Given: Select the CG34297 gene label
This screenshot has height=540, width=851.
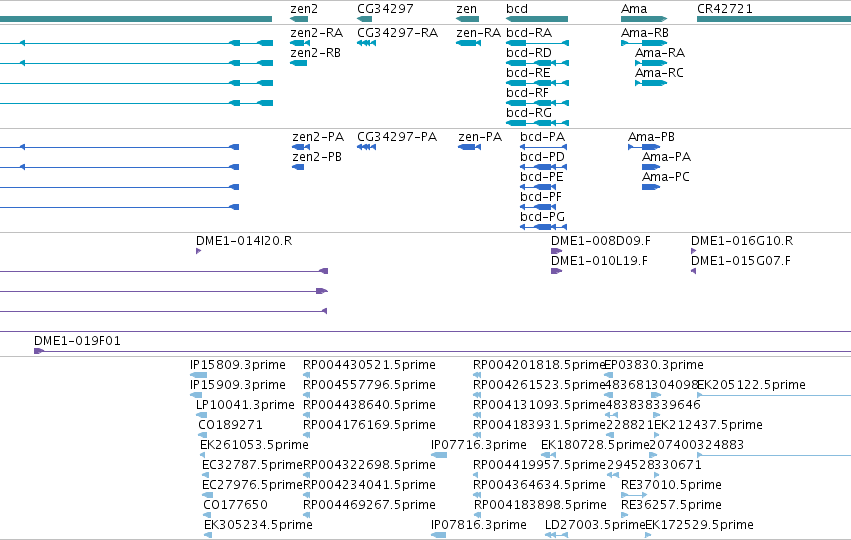Looking at the screenshot, I should pyautogui.click(x=385, y=9).
